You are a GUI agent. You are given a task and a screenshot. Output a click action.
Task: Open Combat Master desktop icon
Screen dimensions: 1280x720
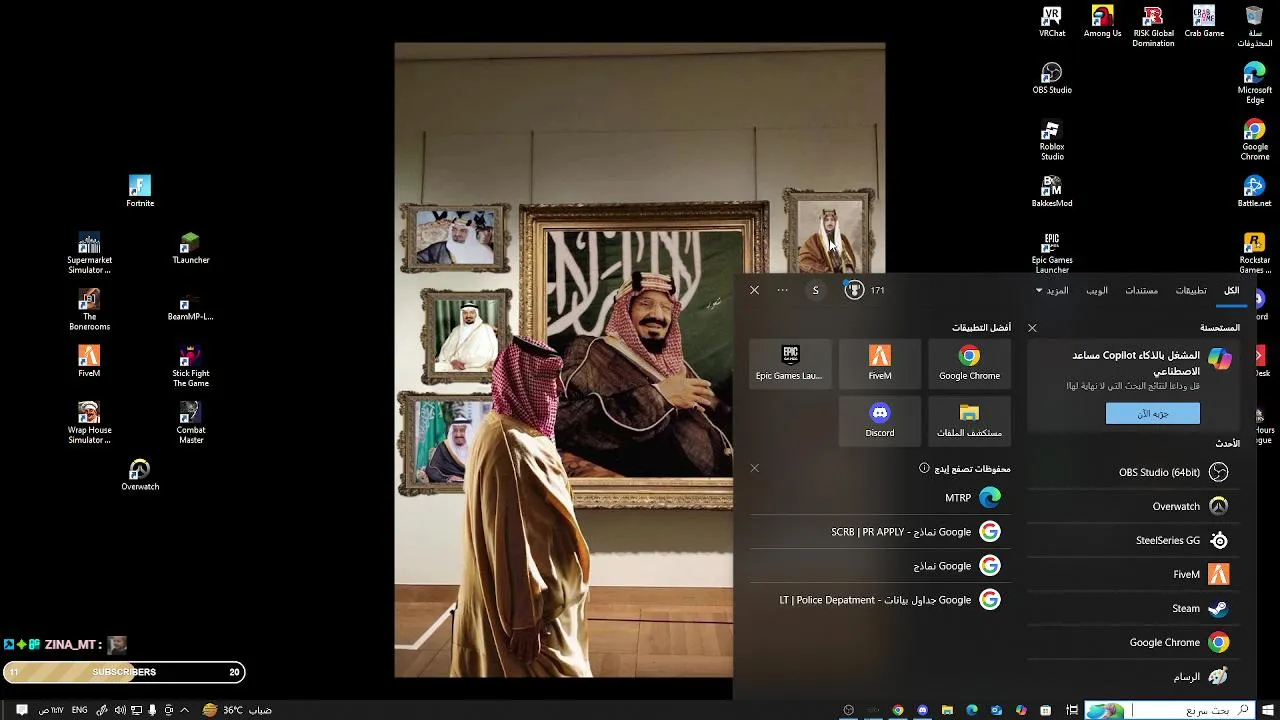[x=190, y=424]
